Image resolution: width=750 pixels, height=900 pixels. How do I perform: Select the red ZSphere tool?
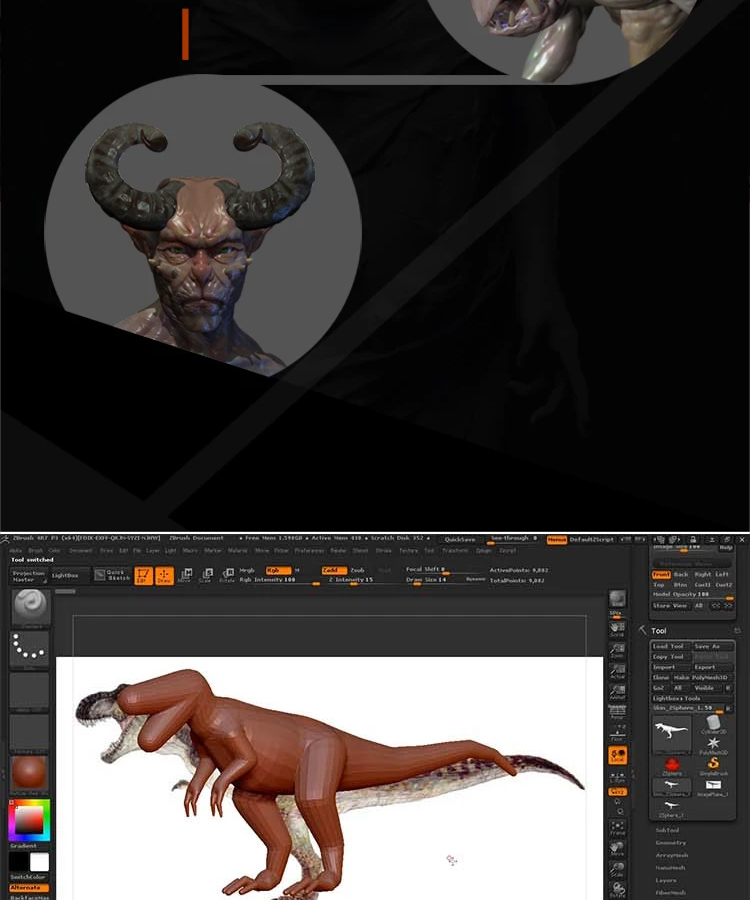(x=672, y=766)
